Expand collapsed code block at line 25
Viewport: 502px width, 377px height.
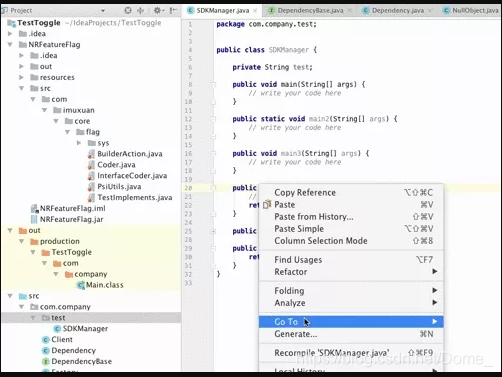(213, 231)
